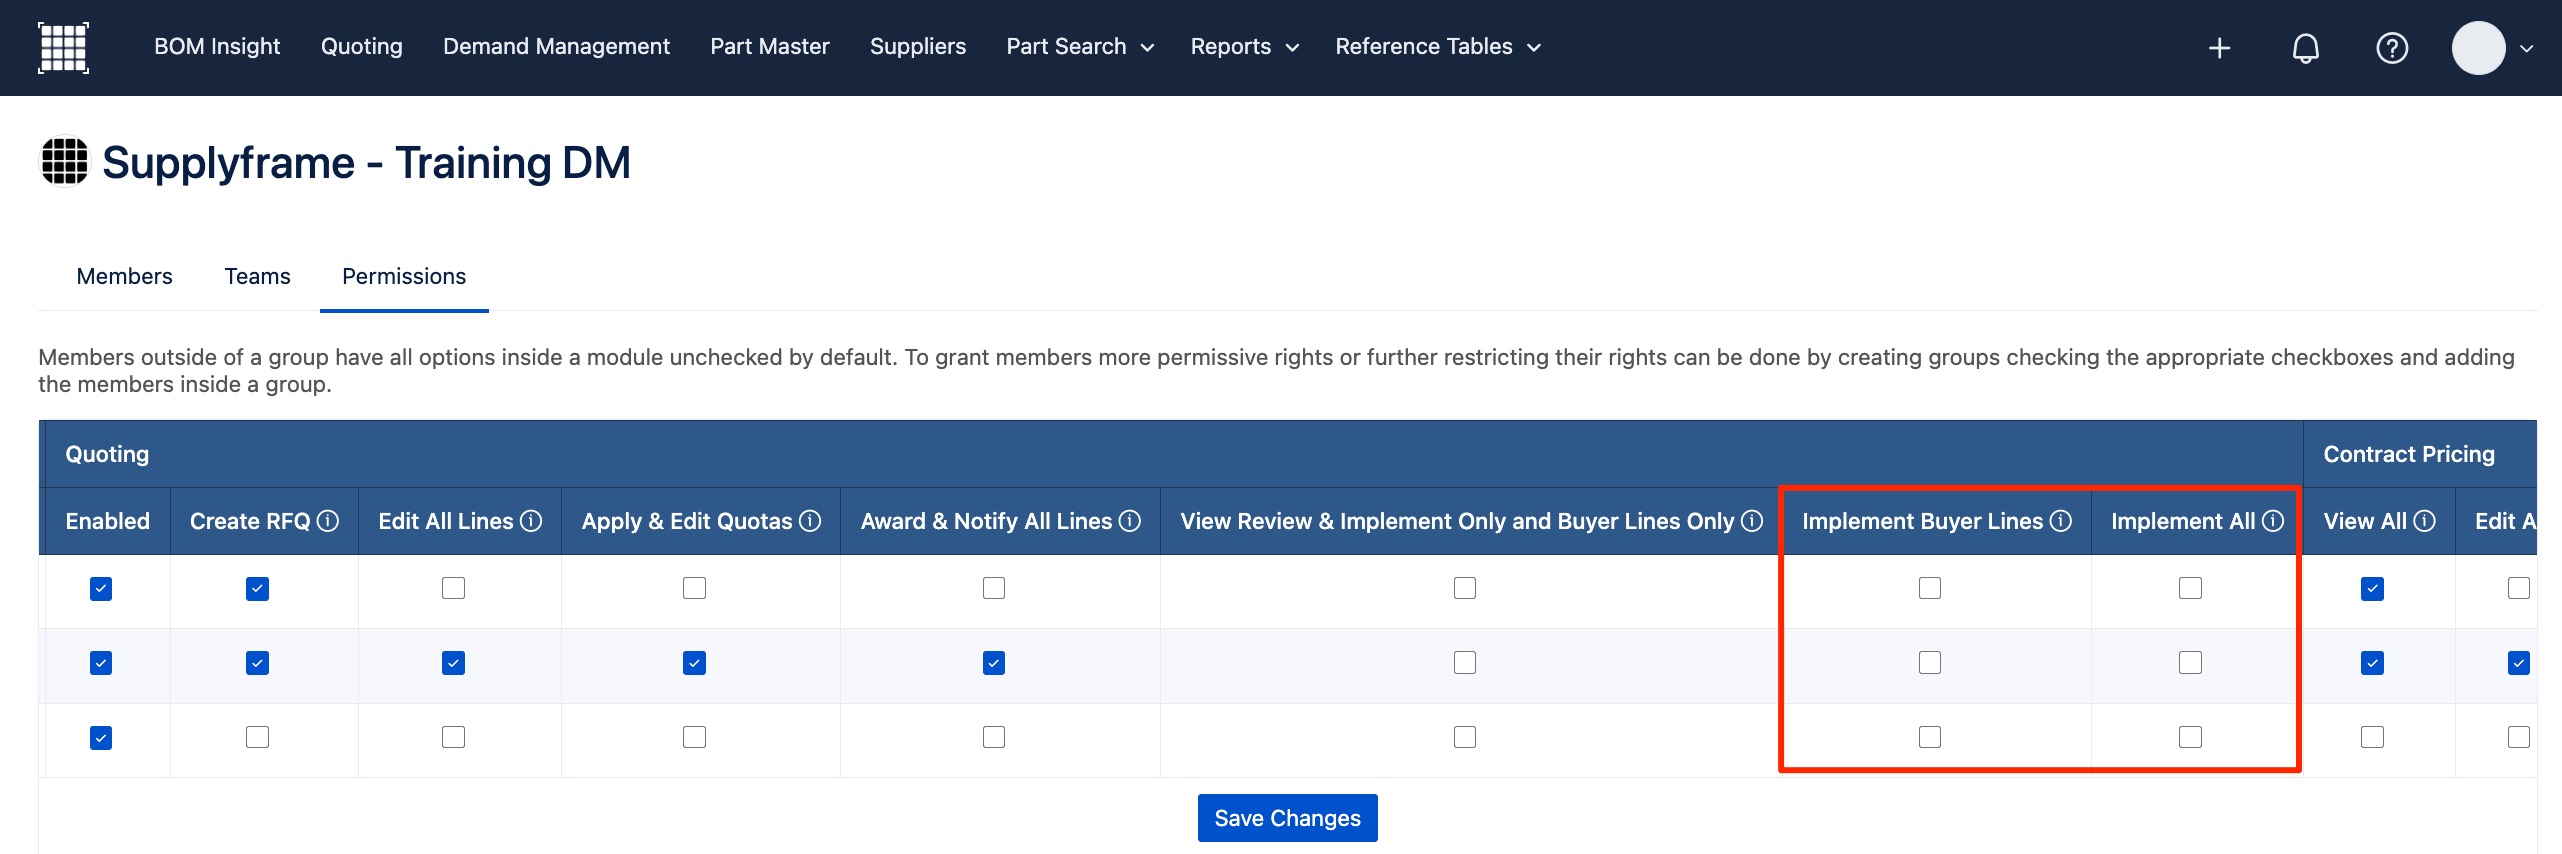Expand the Part Search dropdown
2562x854 pixels.
tap(1080, 47)
